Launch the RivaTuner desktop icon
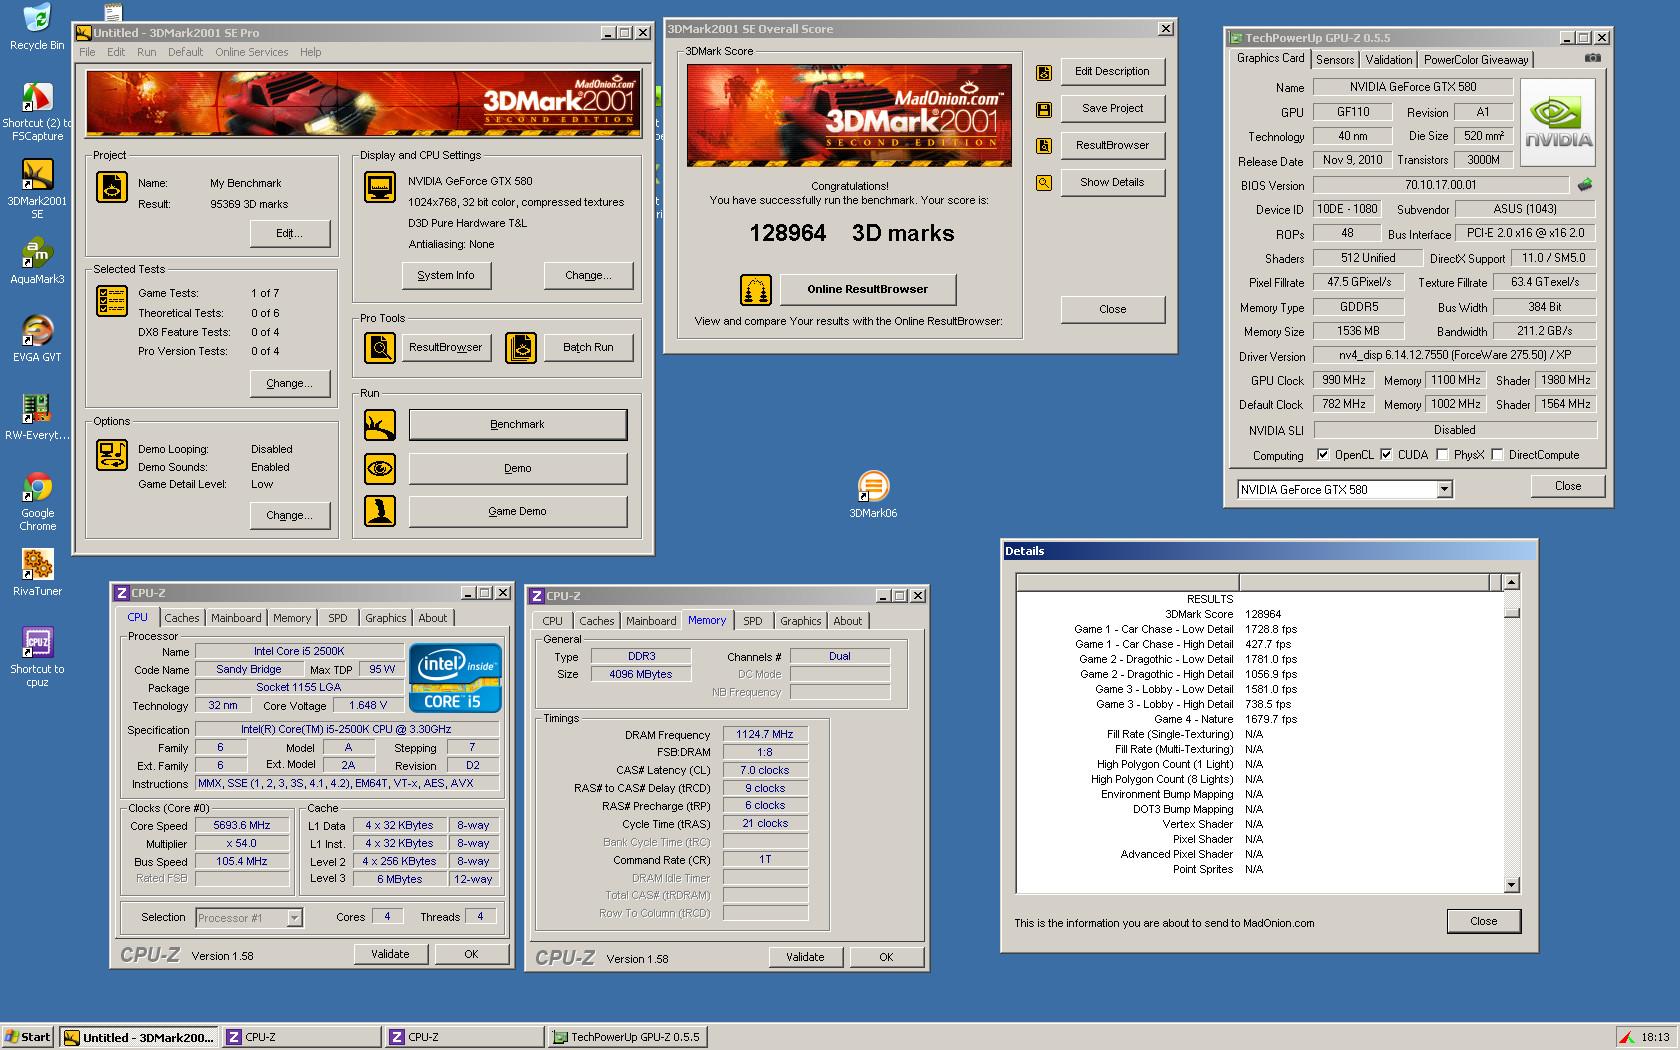The image size is (1680, 1050). (37, 565)
